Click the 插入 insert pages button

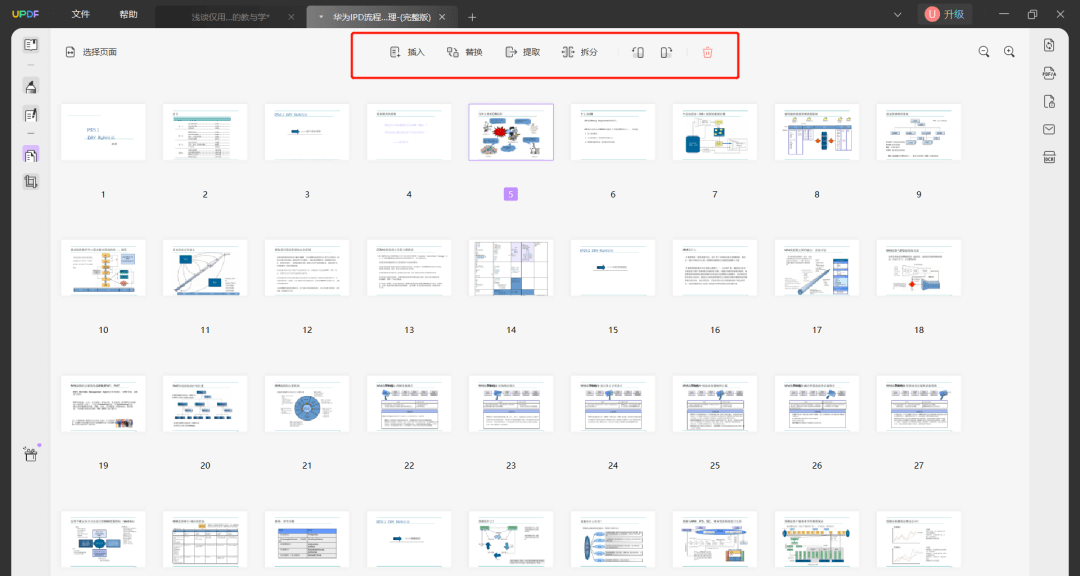pyautogui.click(x=407, y=52)
